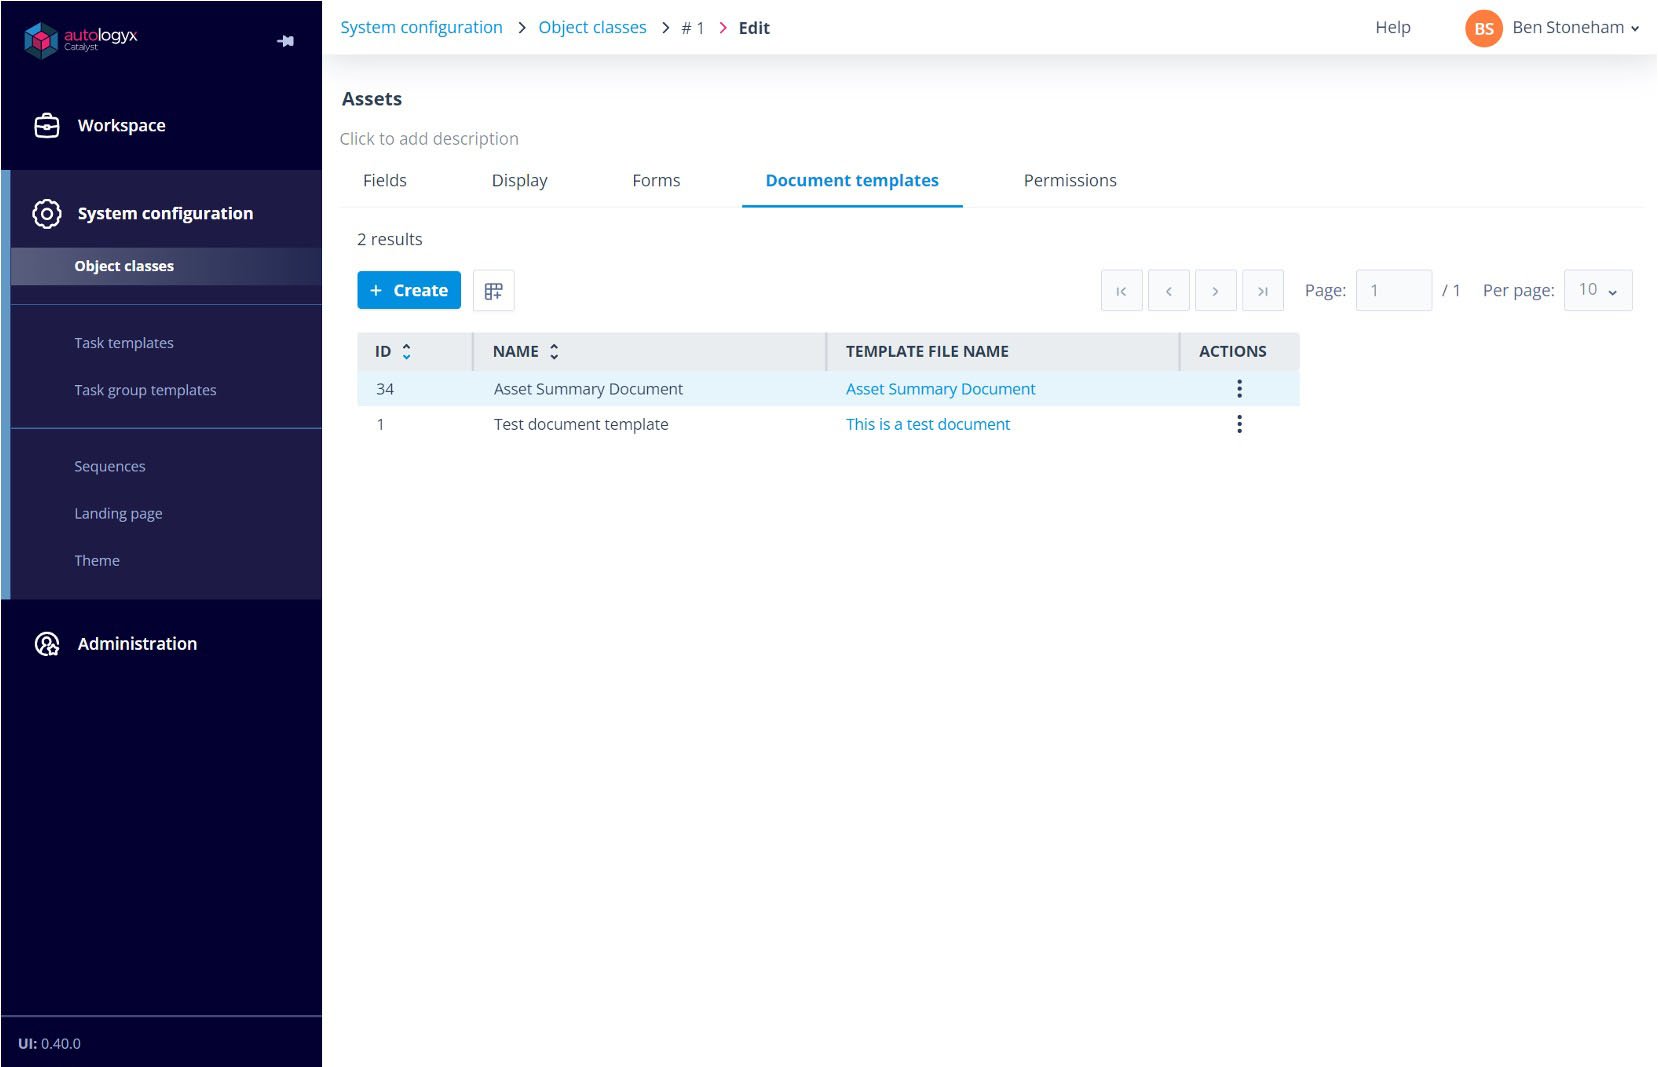Click the Page number input field
Screen dimensions: 1658x1067
click(x=1393, y=290)
